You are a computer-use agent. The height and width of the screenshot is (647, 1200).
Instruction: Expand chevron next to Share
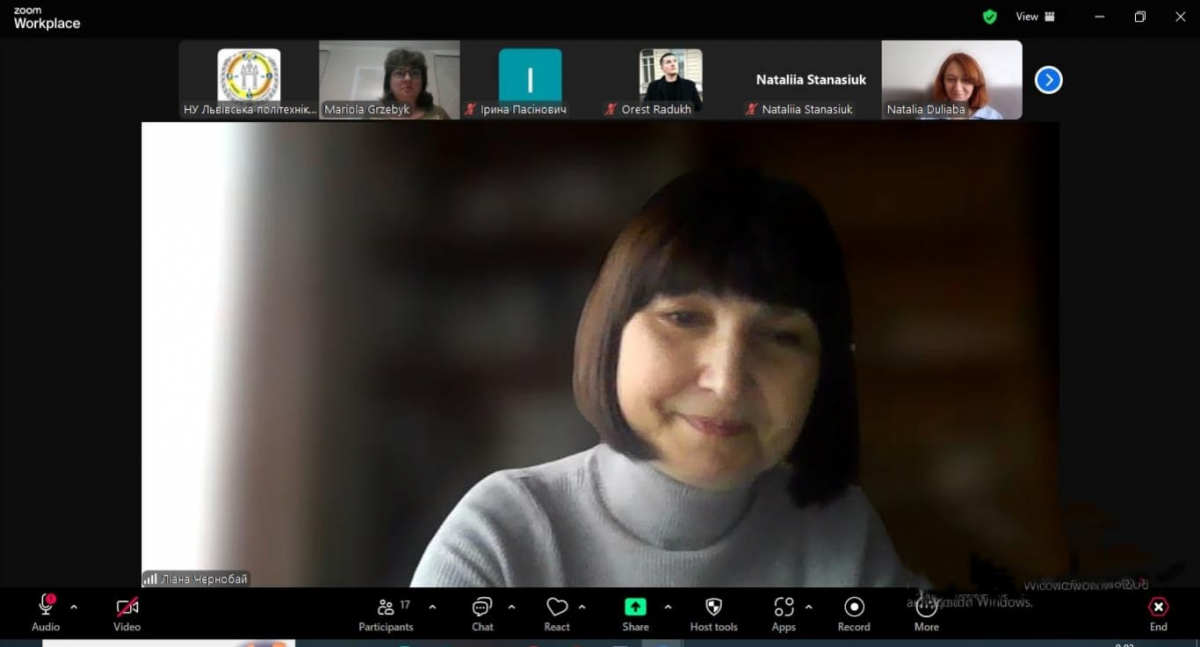pos(667,606)
